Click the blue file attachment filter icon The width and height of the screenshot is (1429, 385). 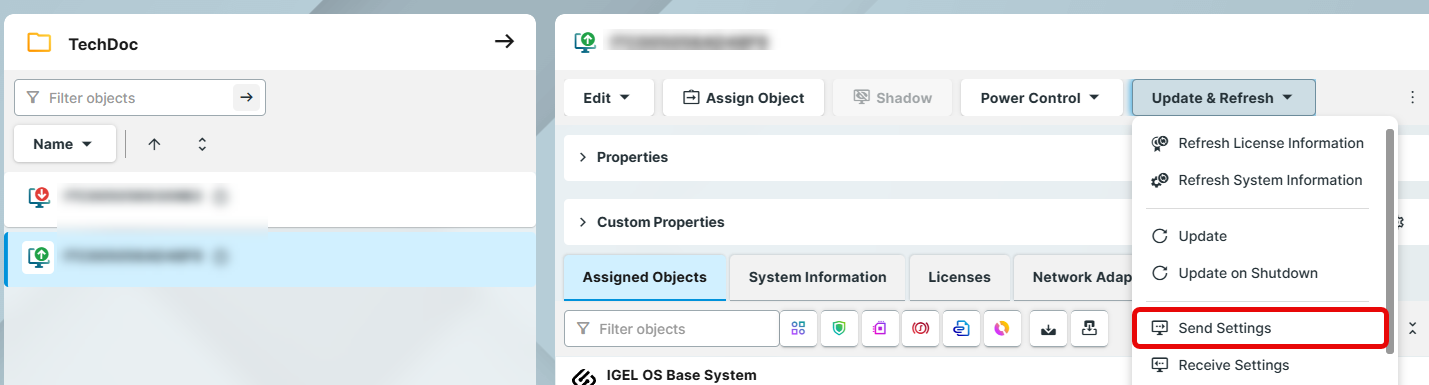[x=962, y=329]
